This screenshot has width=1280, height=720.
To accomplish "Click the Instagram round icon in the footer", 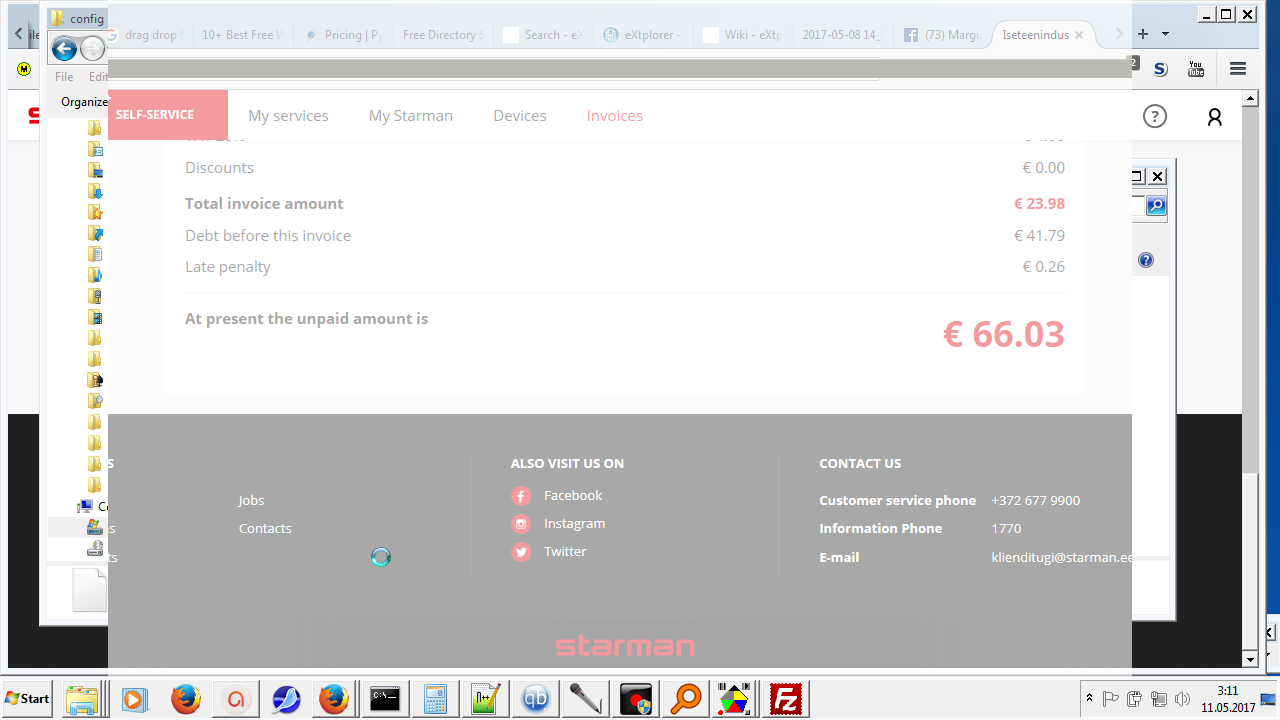I will 521,524.
